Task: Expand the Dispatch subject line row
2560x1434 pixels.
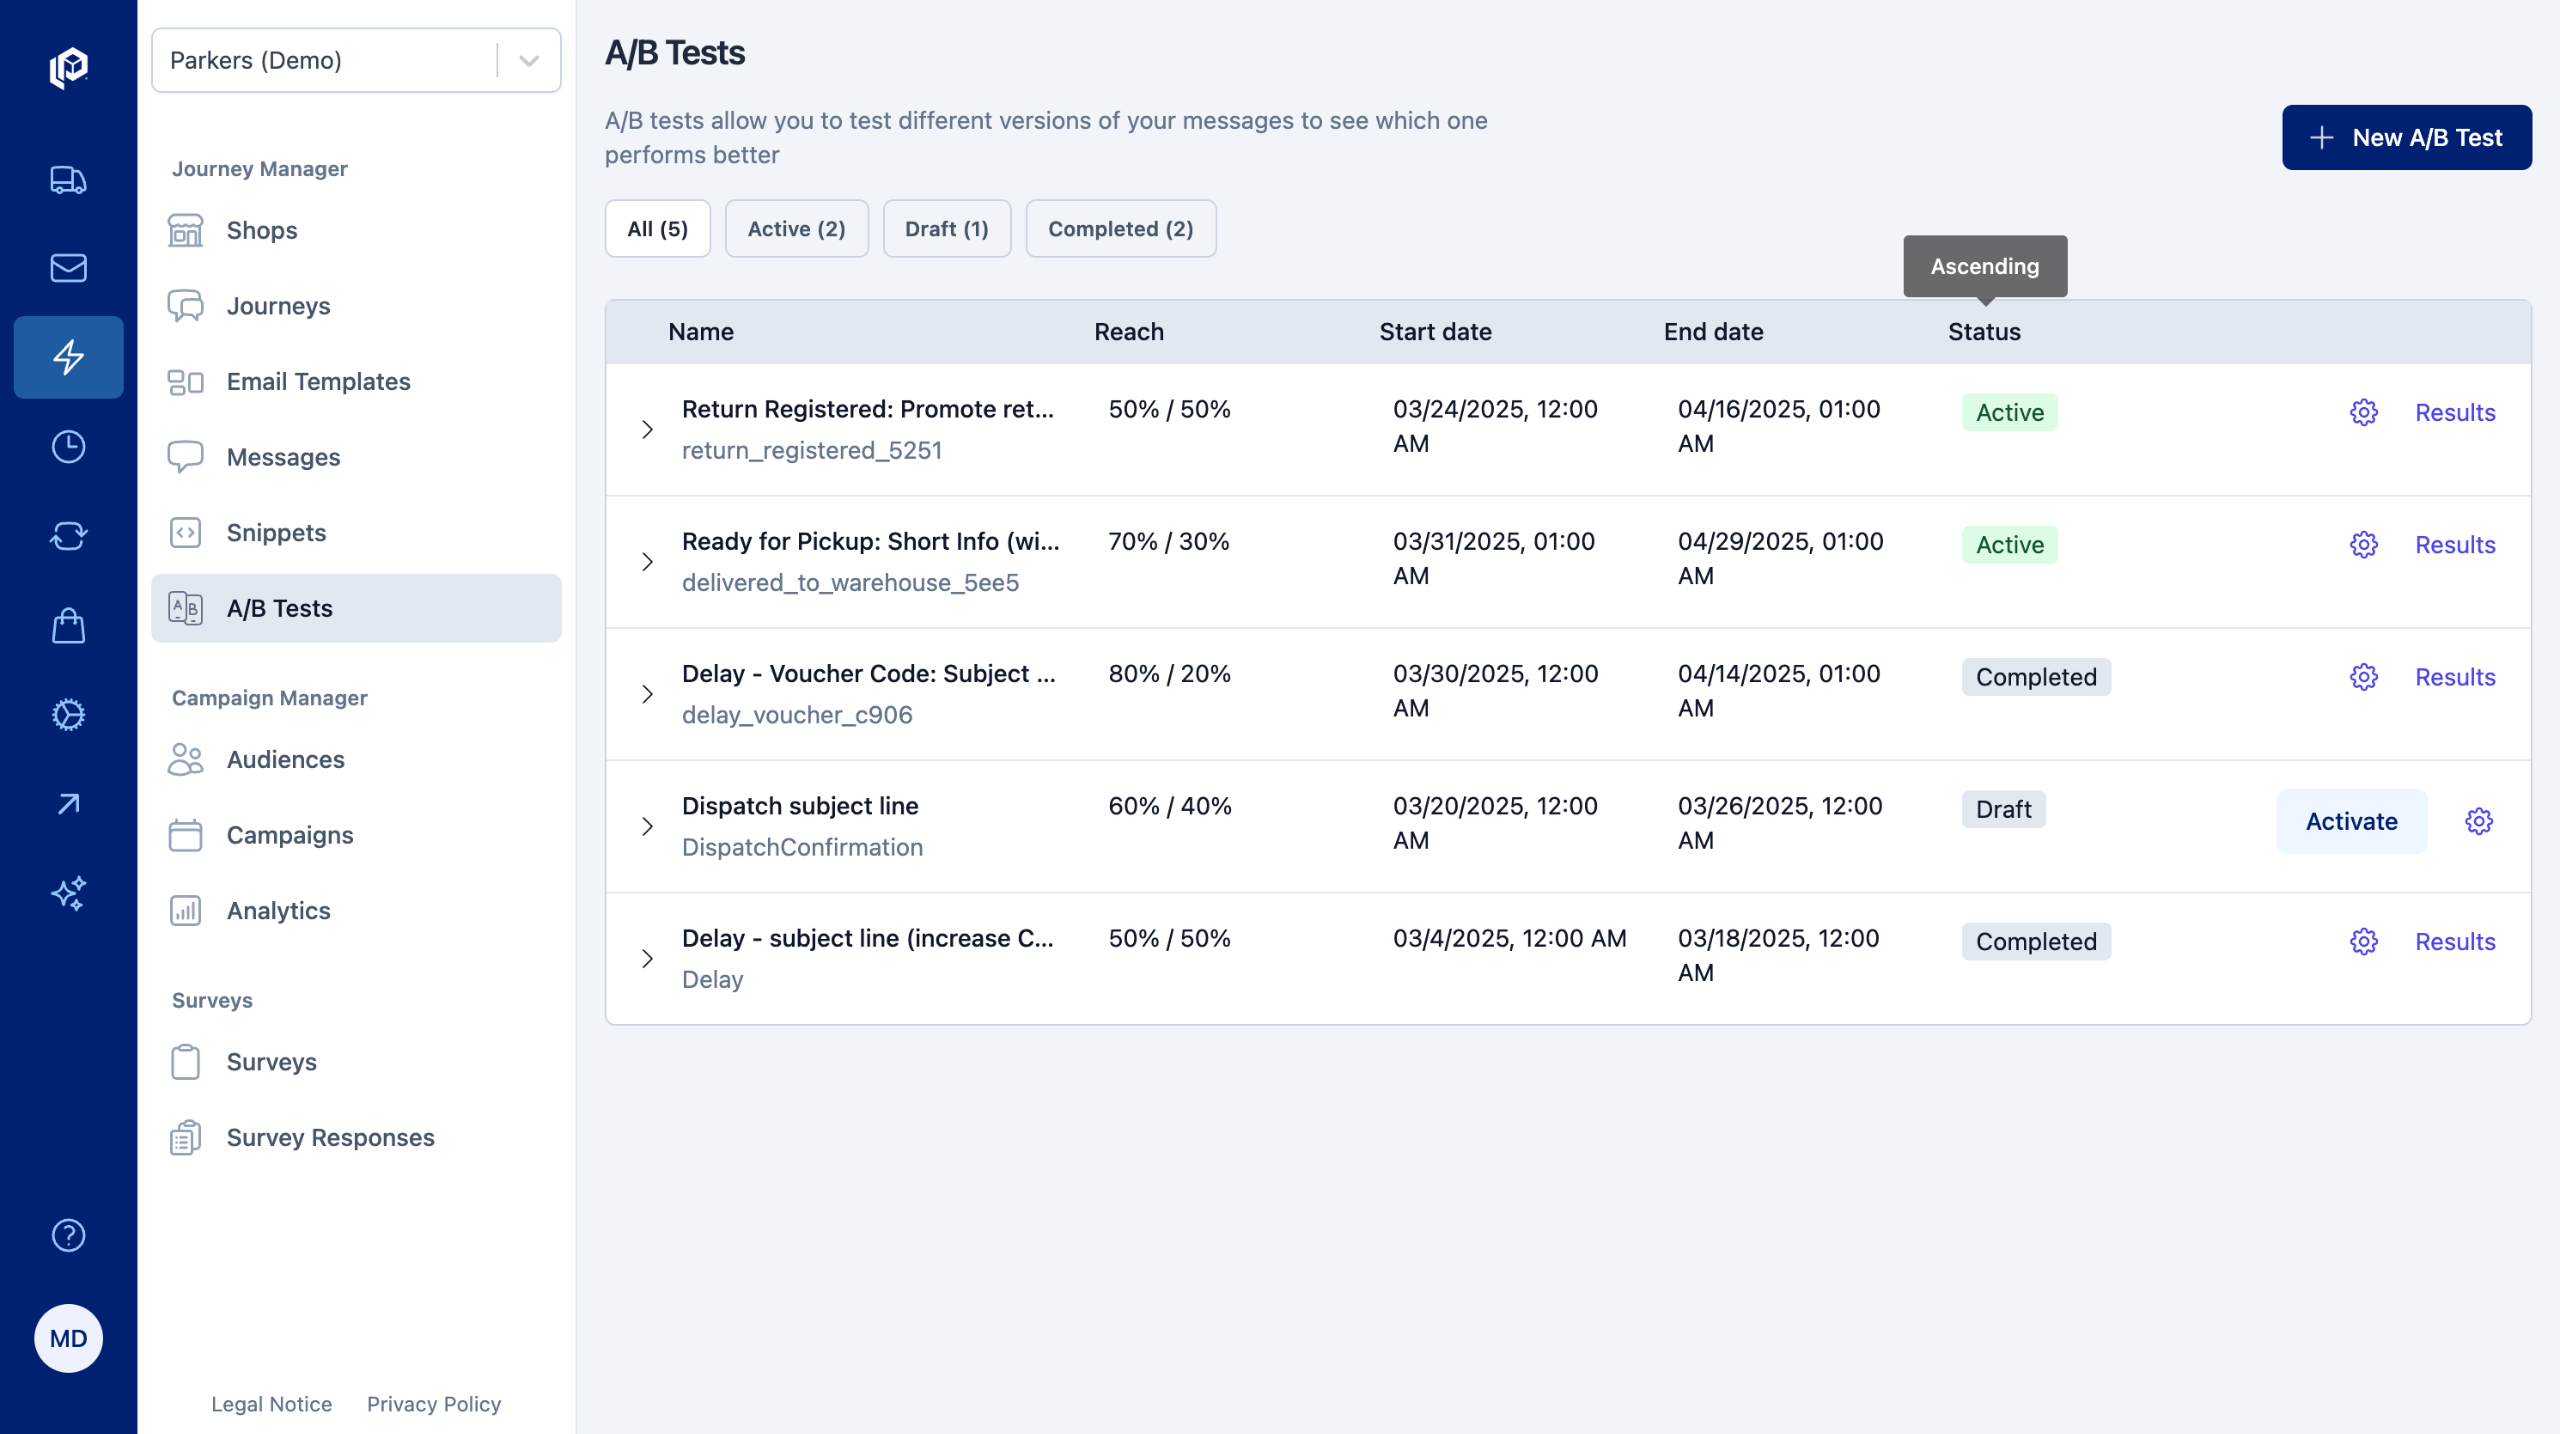Action: tap(647, 827)
